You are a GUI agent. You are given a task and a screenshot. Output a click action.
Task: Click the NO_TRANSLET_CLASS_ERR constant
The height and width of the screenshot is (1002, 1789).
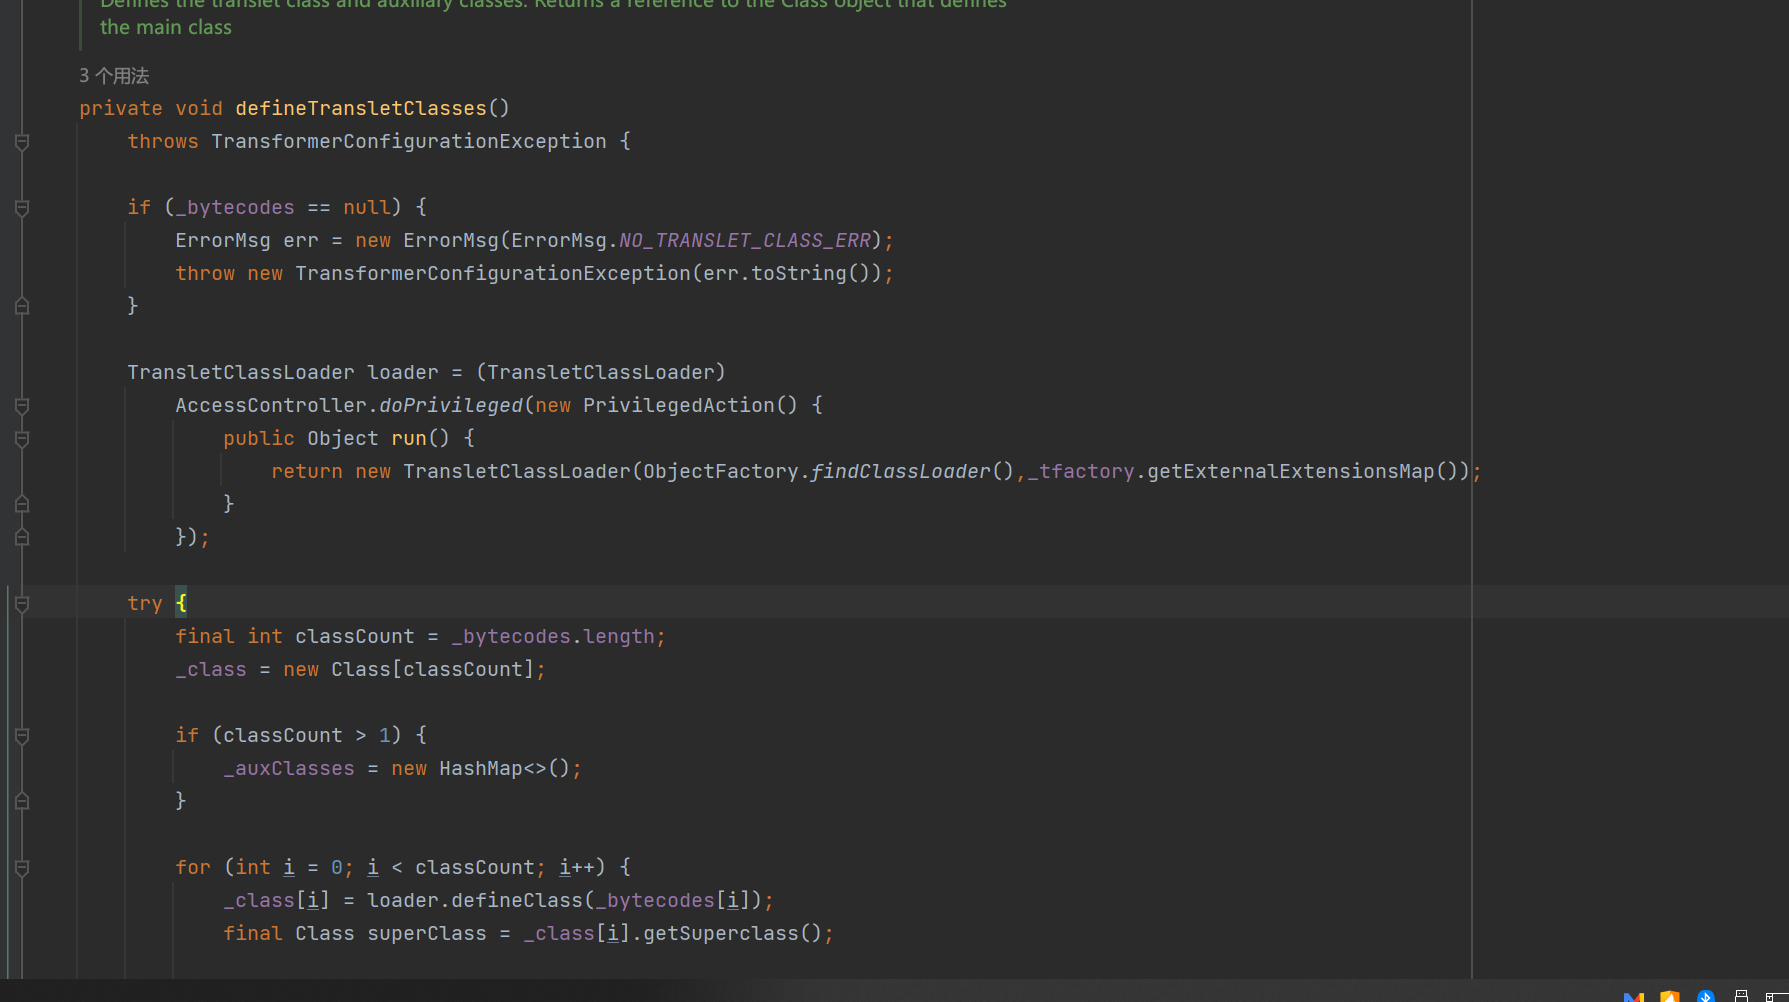[745, 240]
